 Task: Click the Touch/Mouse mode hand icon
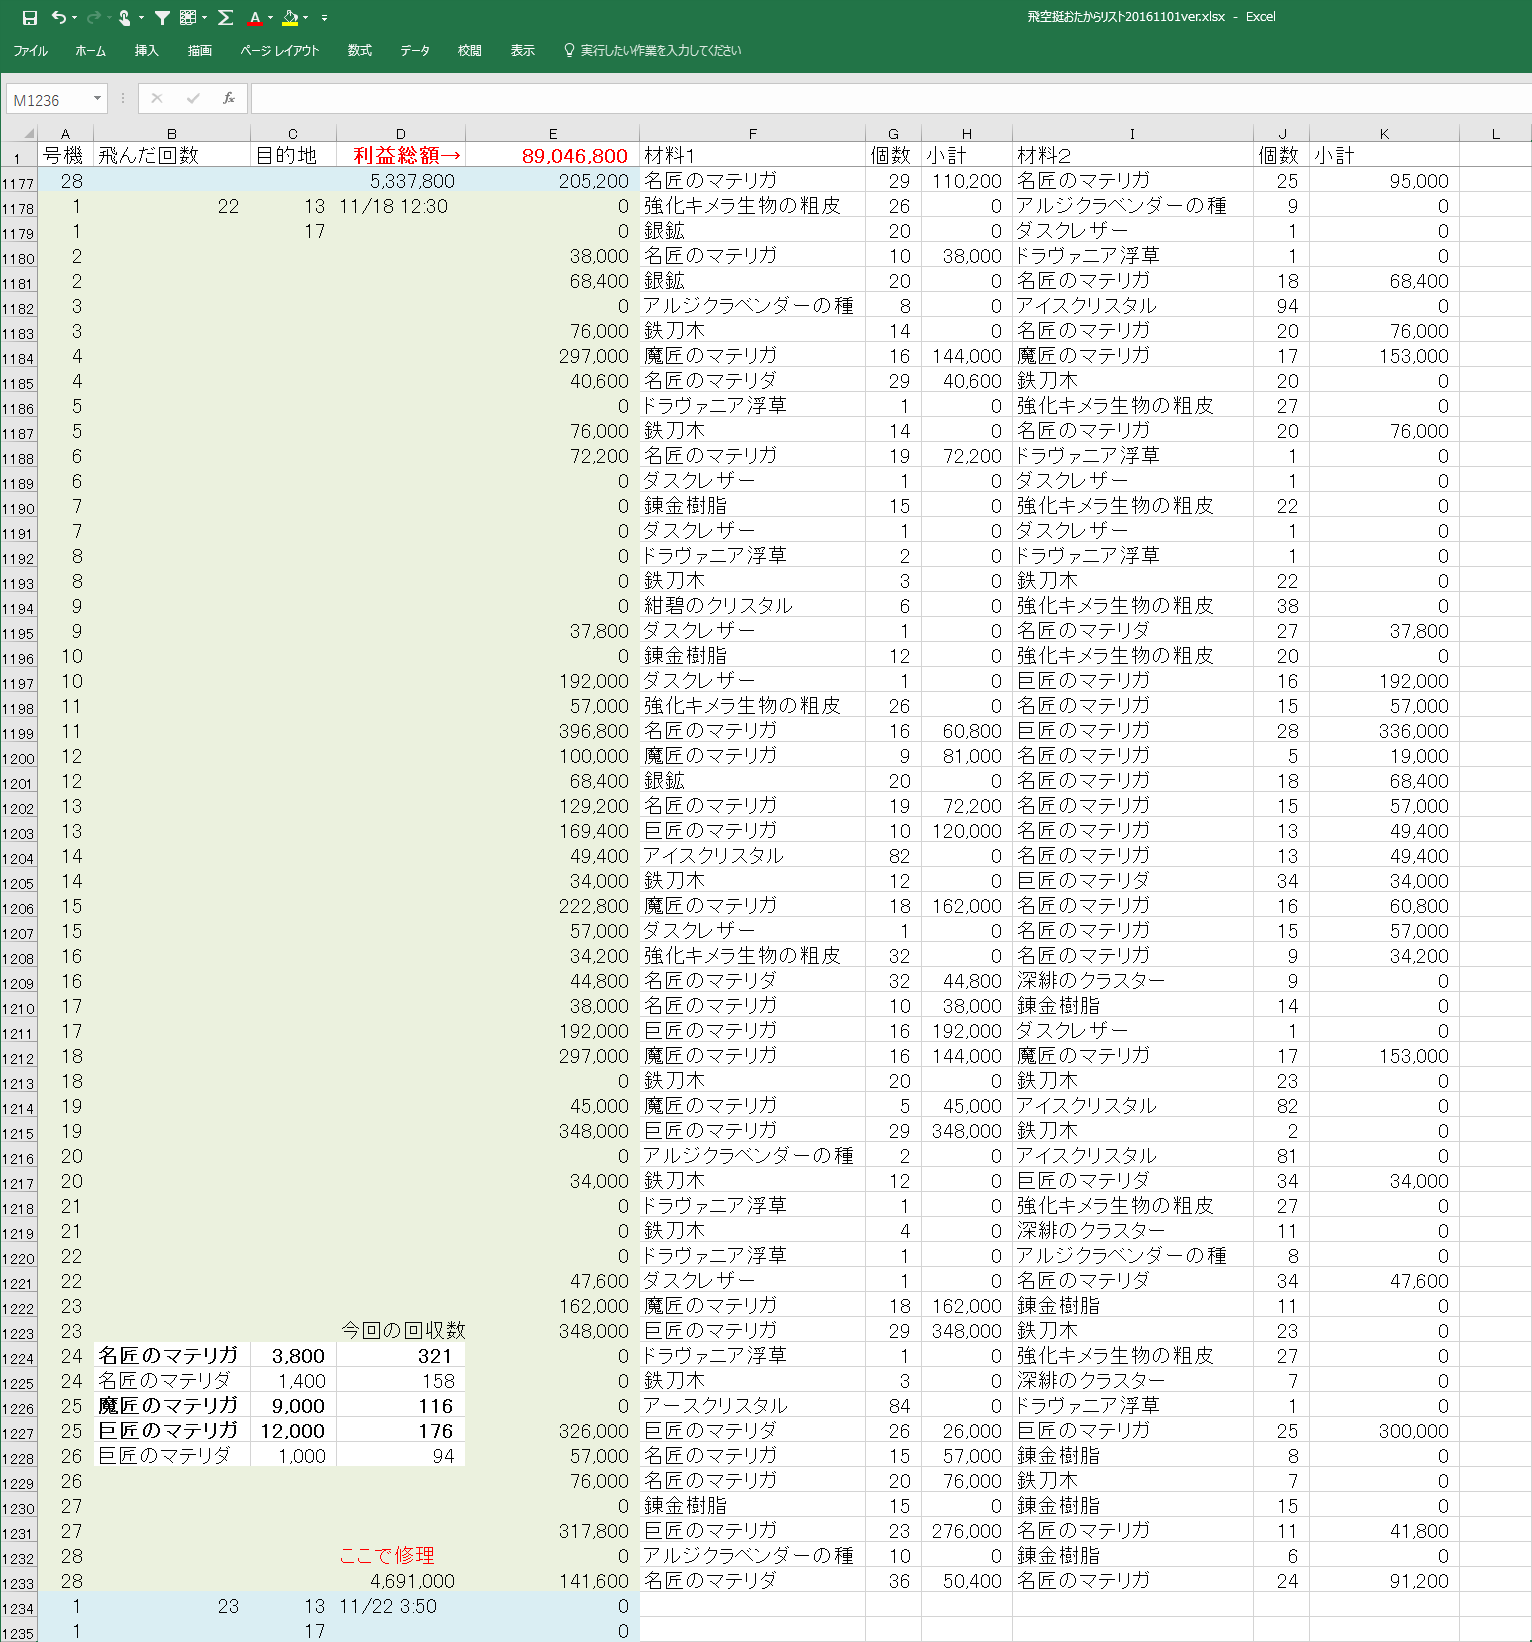pos(124,18)
